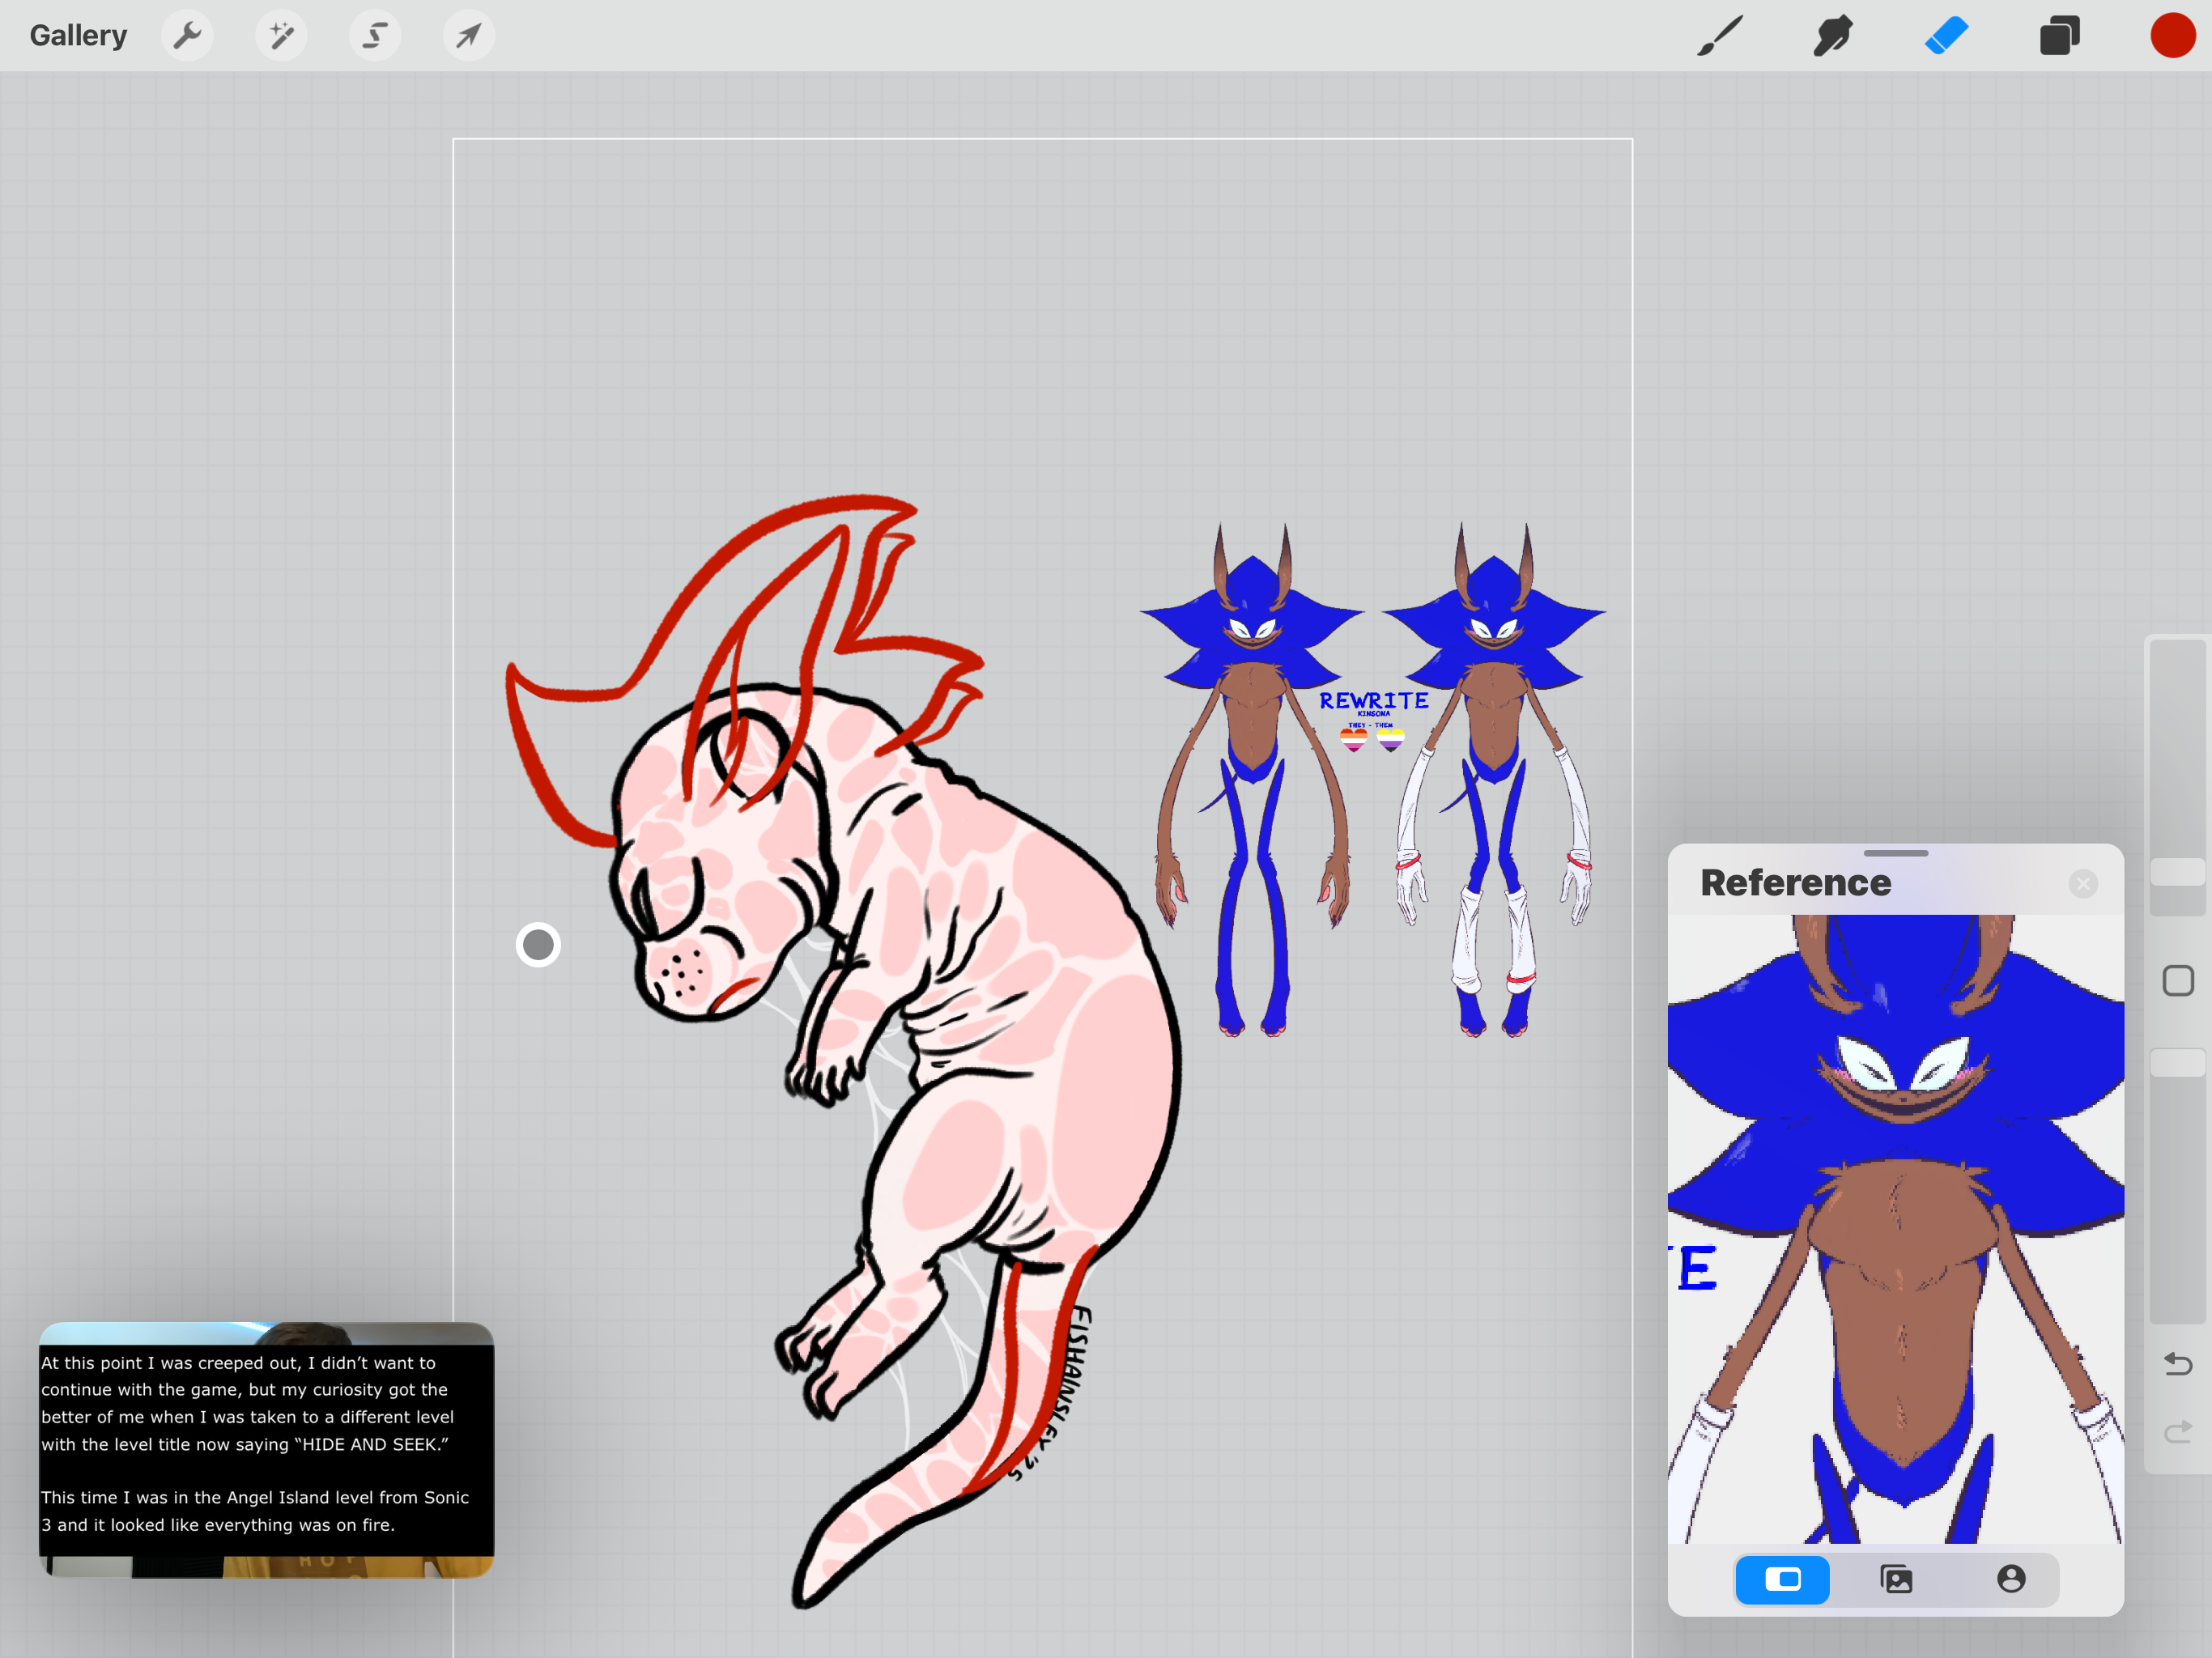Select the Smudge tool
Screen dimensions: 2212x1658
pyautogui.click(x=1833, y=36)
